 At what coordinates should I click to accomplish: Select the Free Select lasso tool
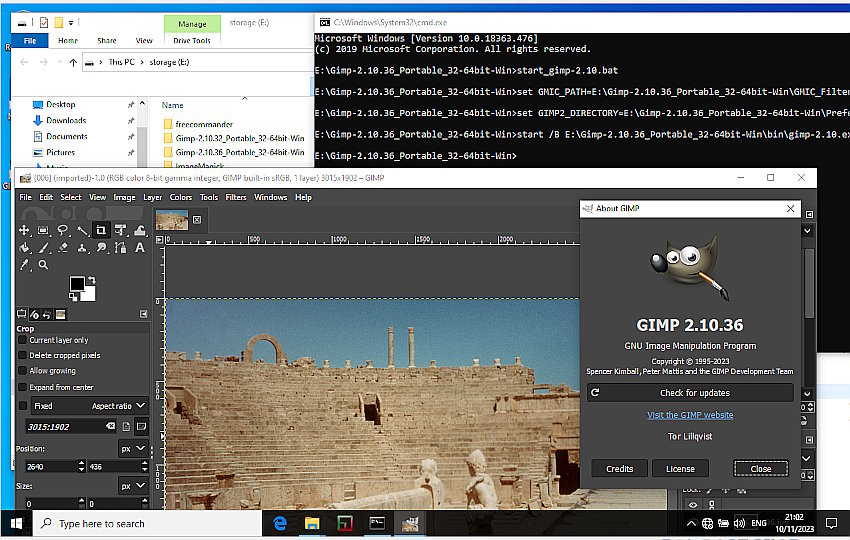tap(62, 230)
